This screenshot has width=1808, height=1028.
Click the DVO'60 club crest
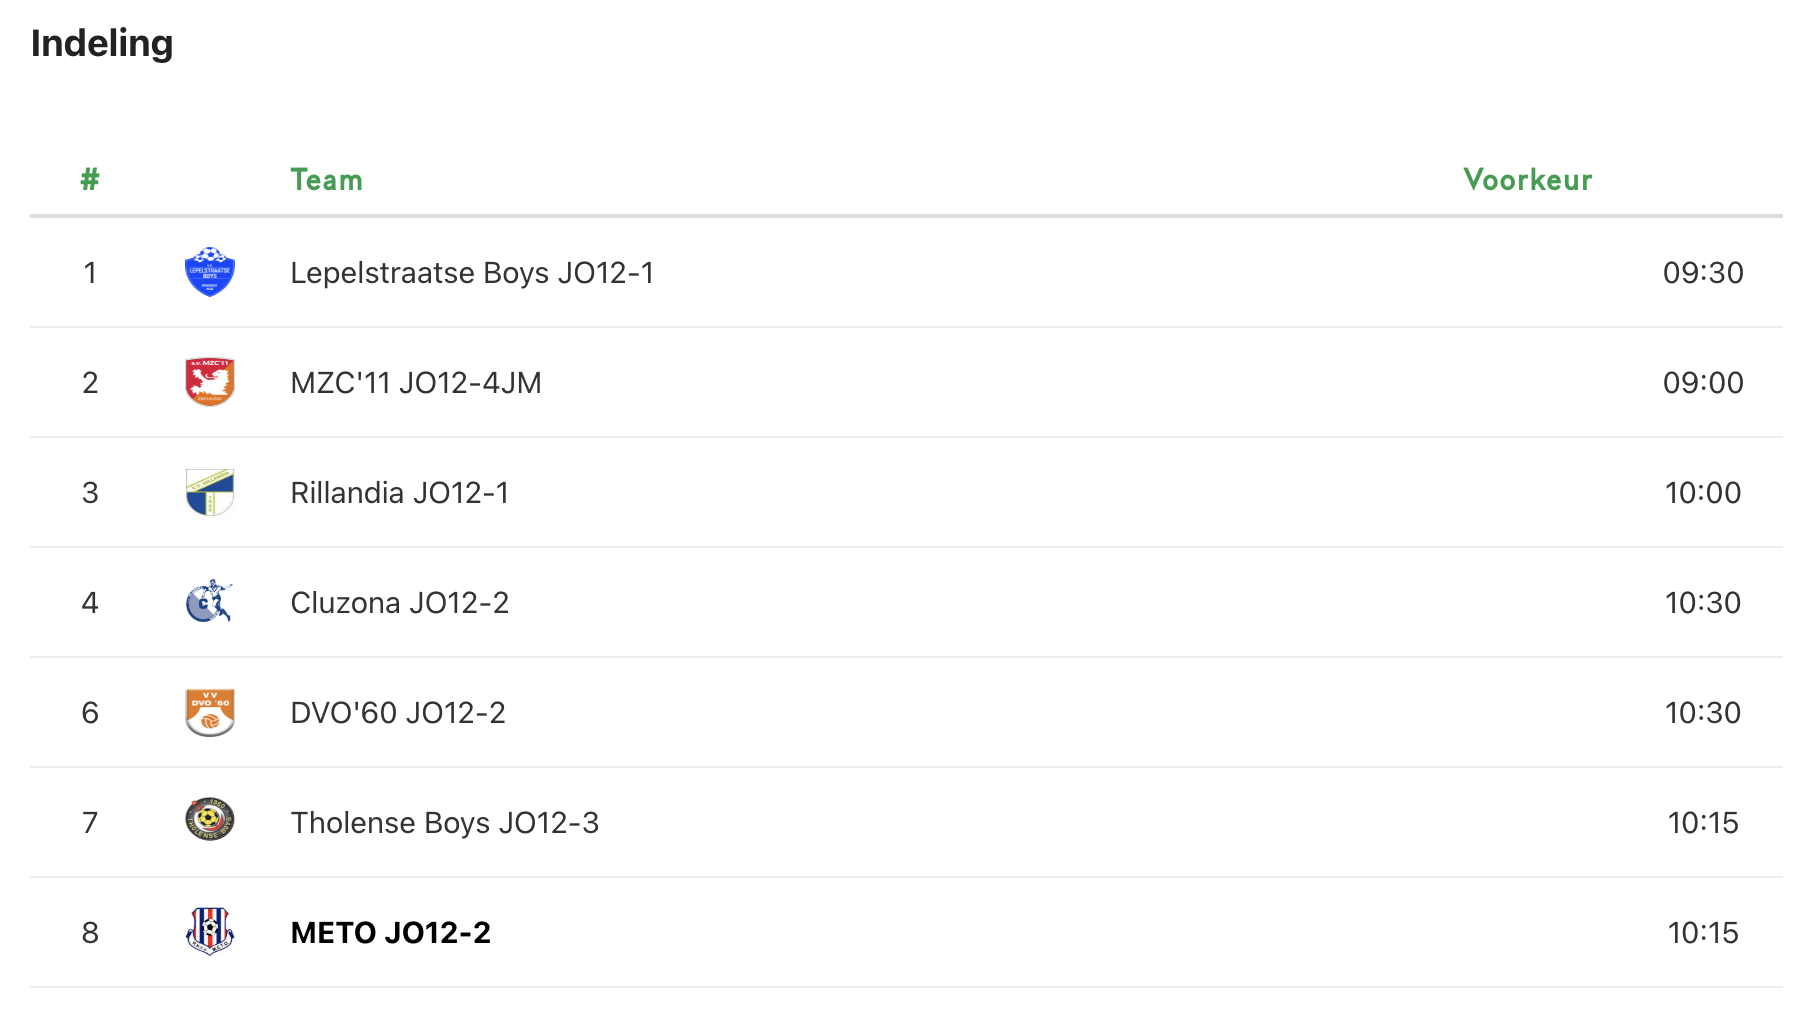210,712
